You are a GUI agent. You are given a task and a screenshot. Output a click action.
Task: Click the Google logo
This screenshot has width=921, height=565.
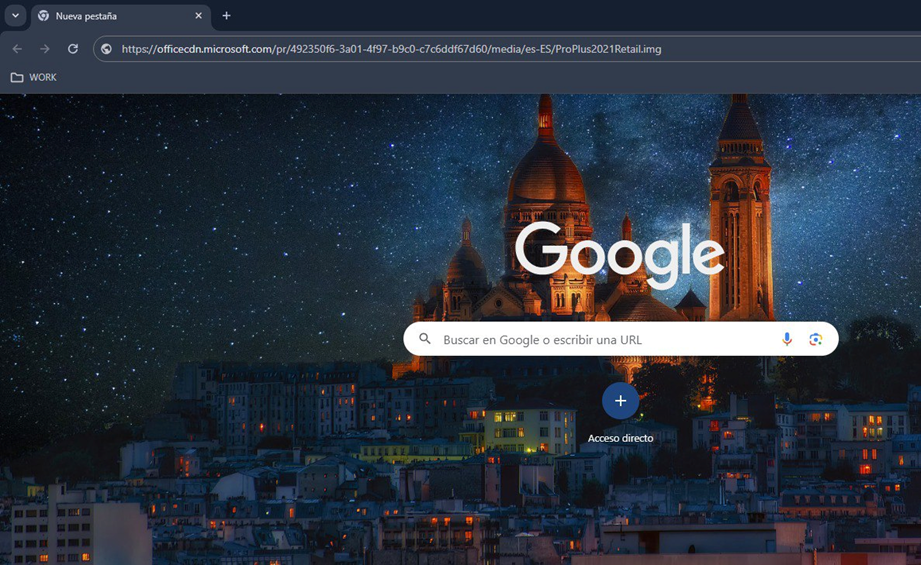(619, 253)
